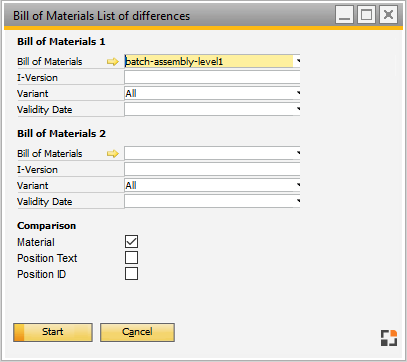407x362 pixels.
Task: Enable the Position Text checkbox
Action: (131, 258)
